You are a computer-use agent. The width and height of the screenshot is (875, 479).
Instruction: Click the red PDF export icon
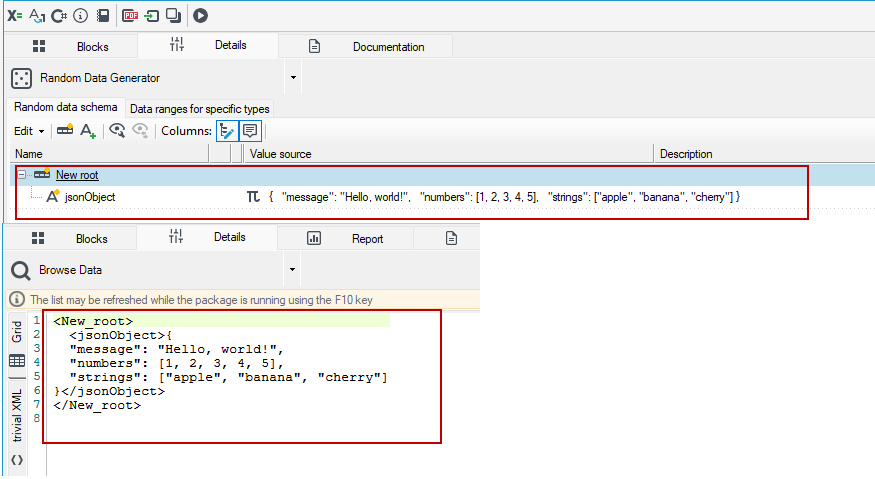[x=130, y=16]
